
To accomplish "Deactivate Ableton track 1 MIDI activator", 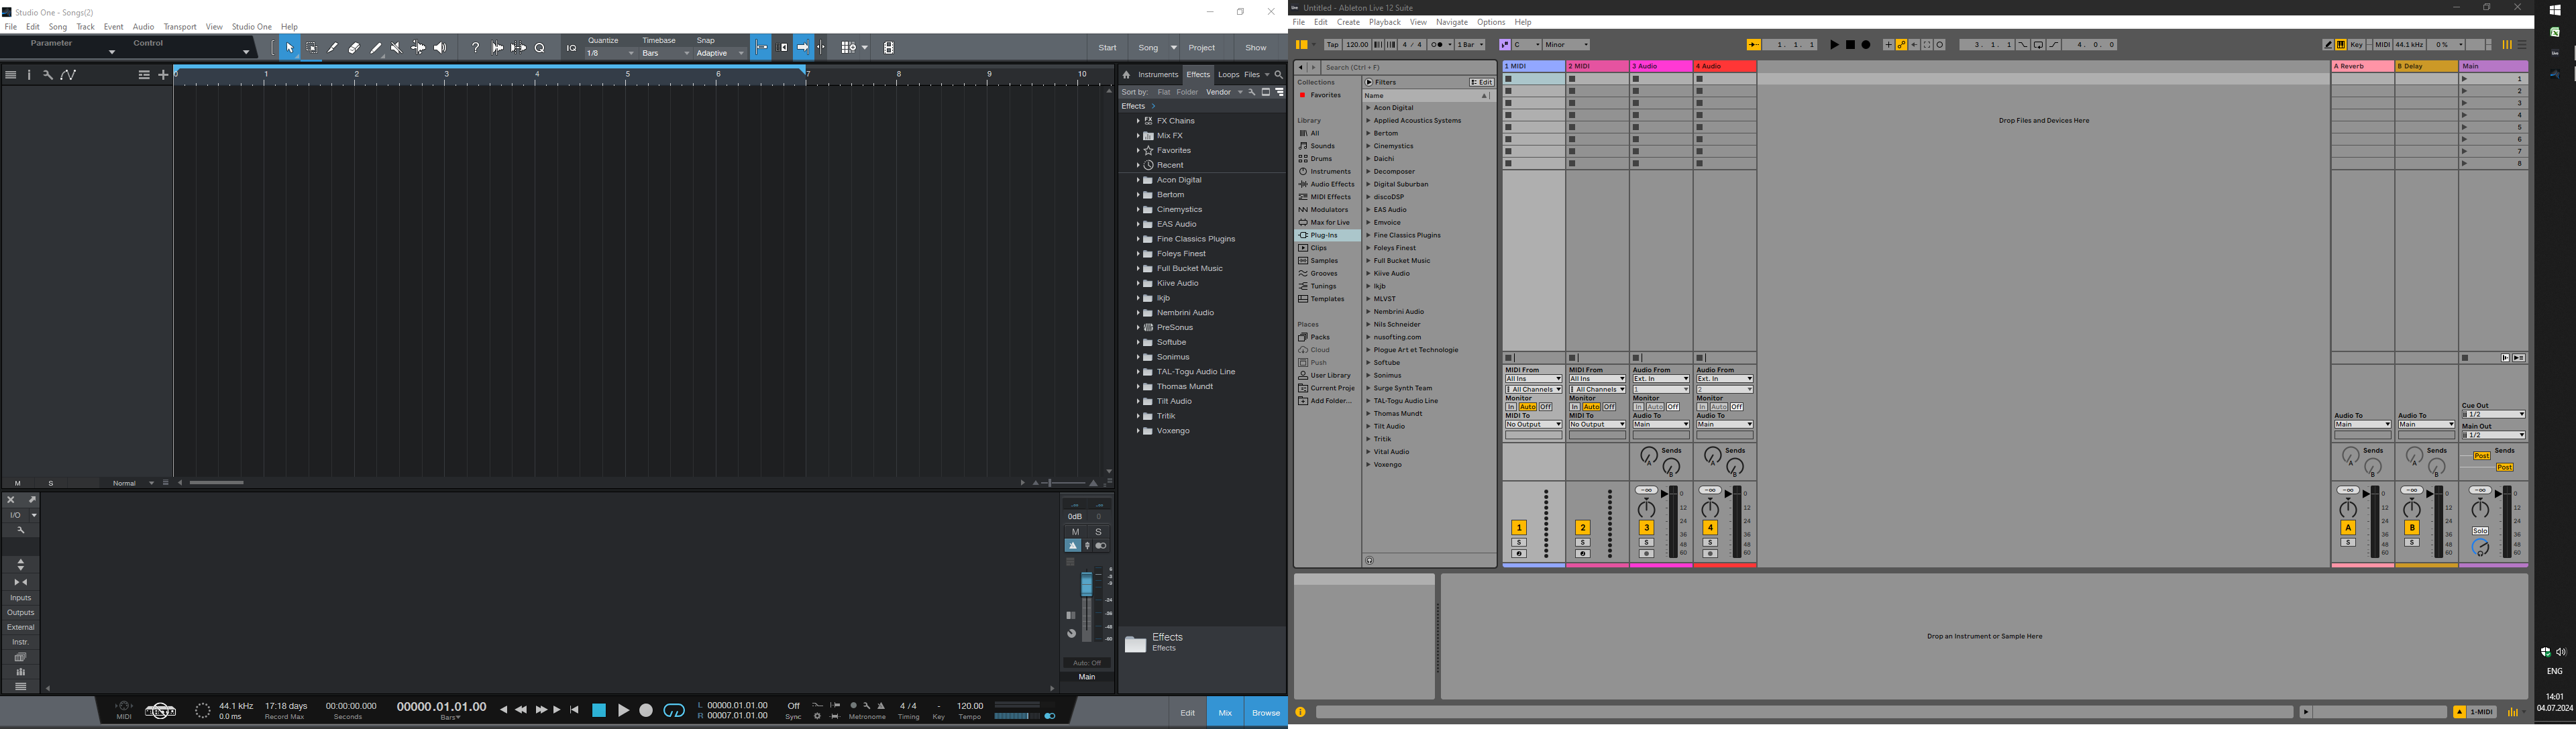I will [x=1518, y=528].
